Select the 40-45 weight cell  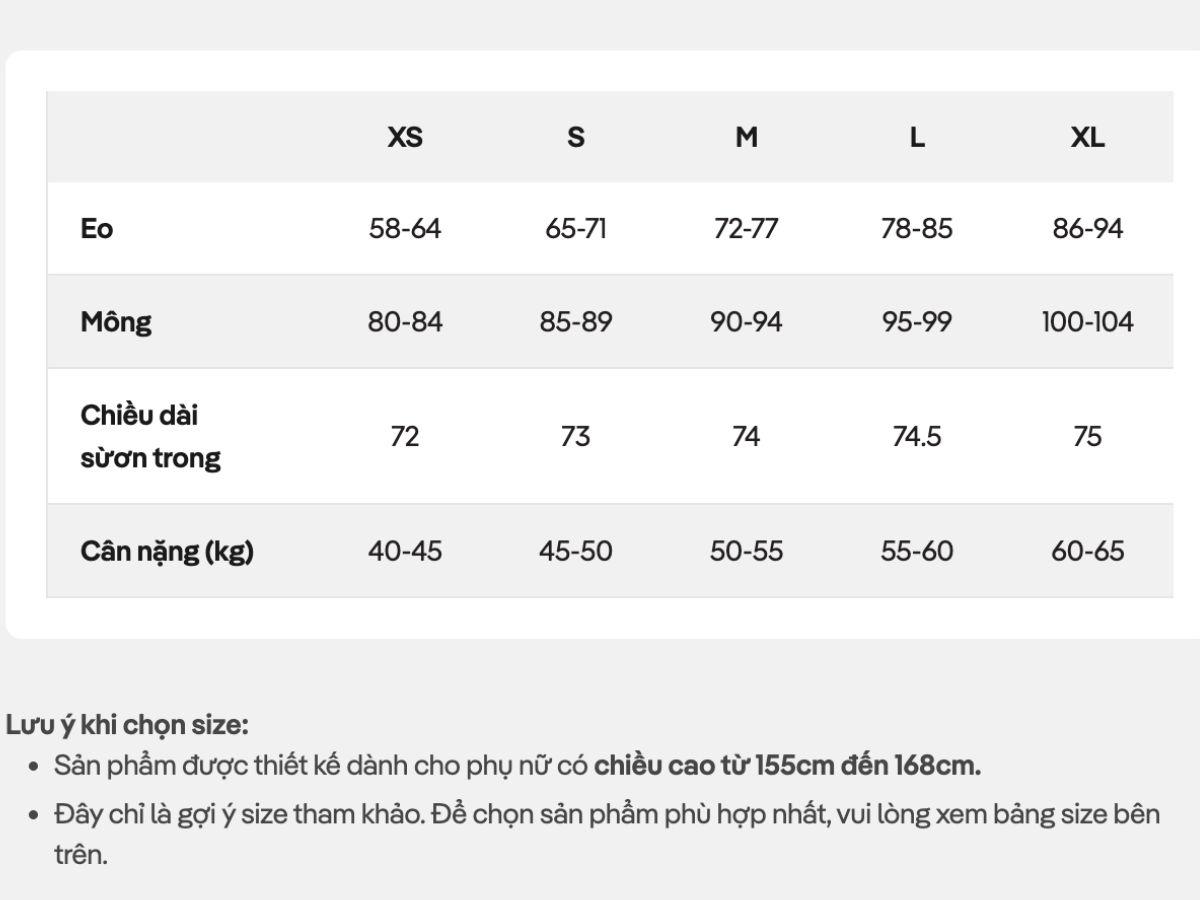coord(405,551)
